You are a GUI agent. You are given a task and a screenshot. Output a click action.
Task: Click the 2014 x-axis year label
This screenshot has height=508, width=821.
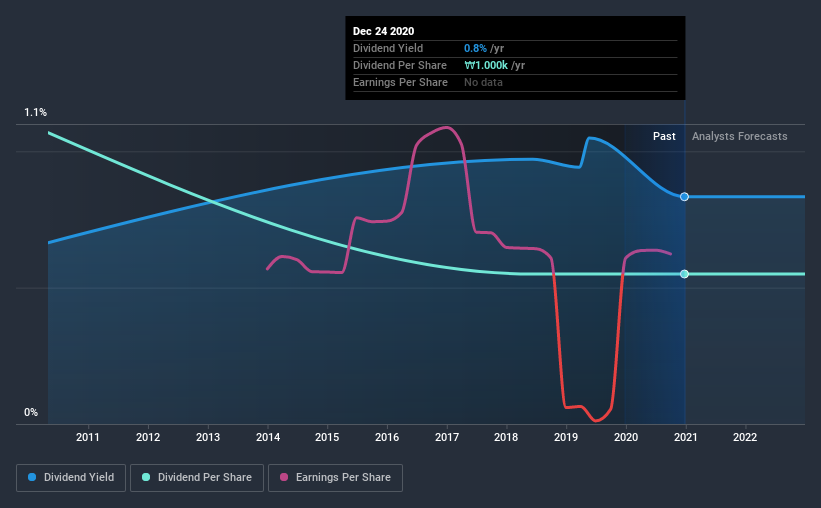(268, 437)
